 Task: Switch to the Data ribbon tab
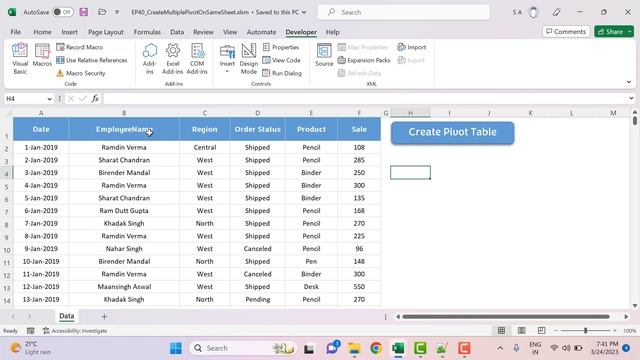(177, 32)
